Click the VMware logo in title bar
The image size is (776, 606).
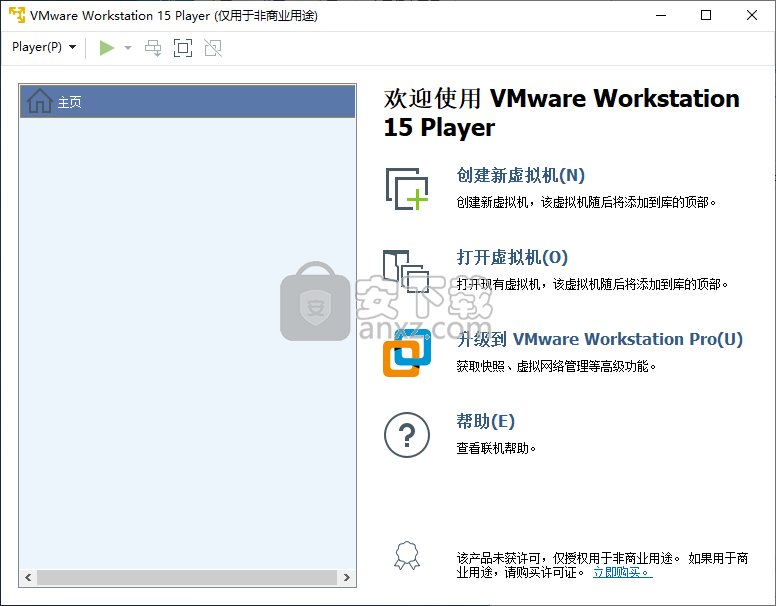(17, 15)
